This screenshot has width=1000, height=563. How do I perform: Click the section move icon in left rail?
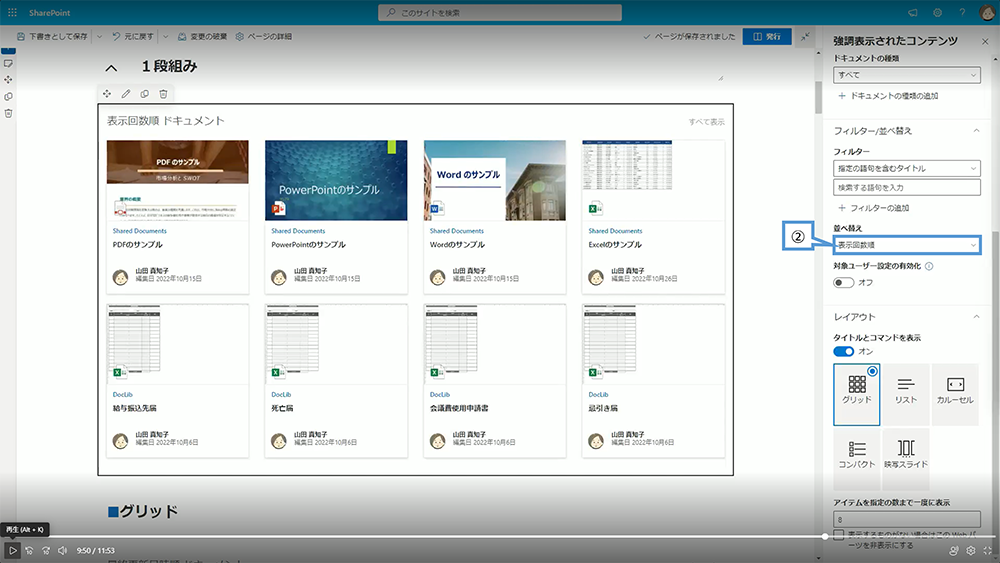point(8,80)
